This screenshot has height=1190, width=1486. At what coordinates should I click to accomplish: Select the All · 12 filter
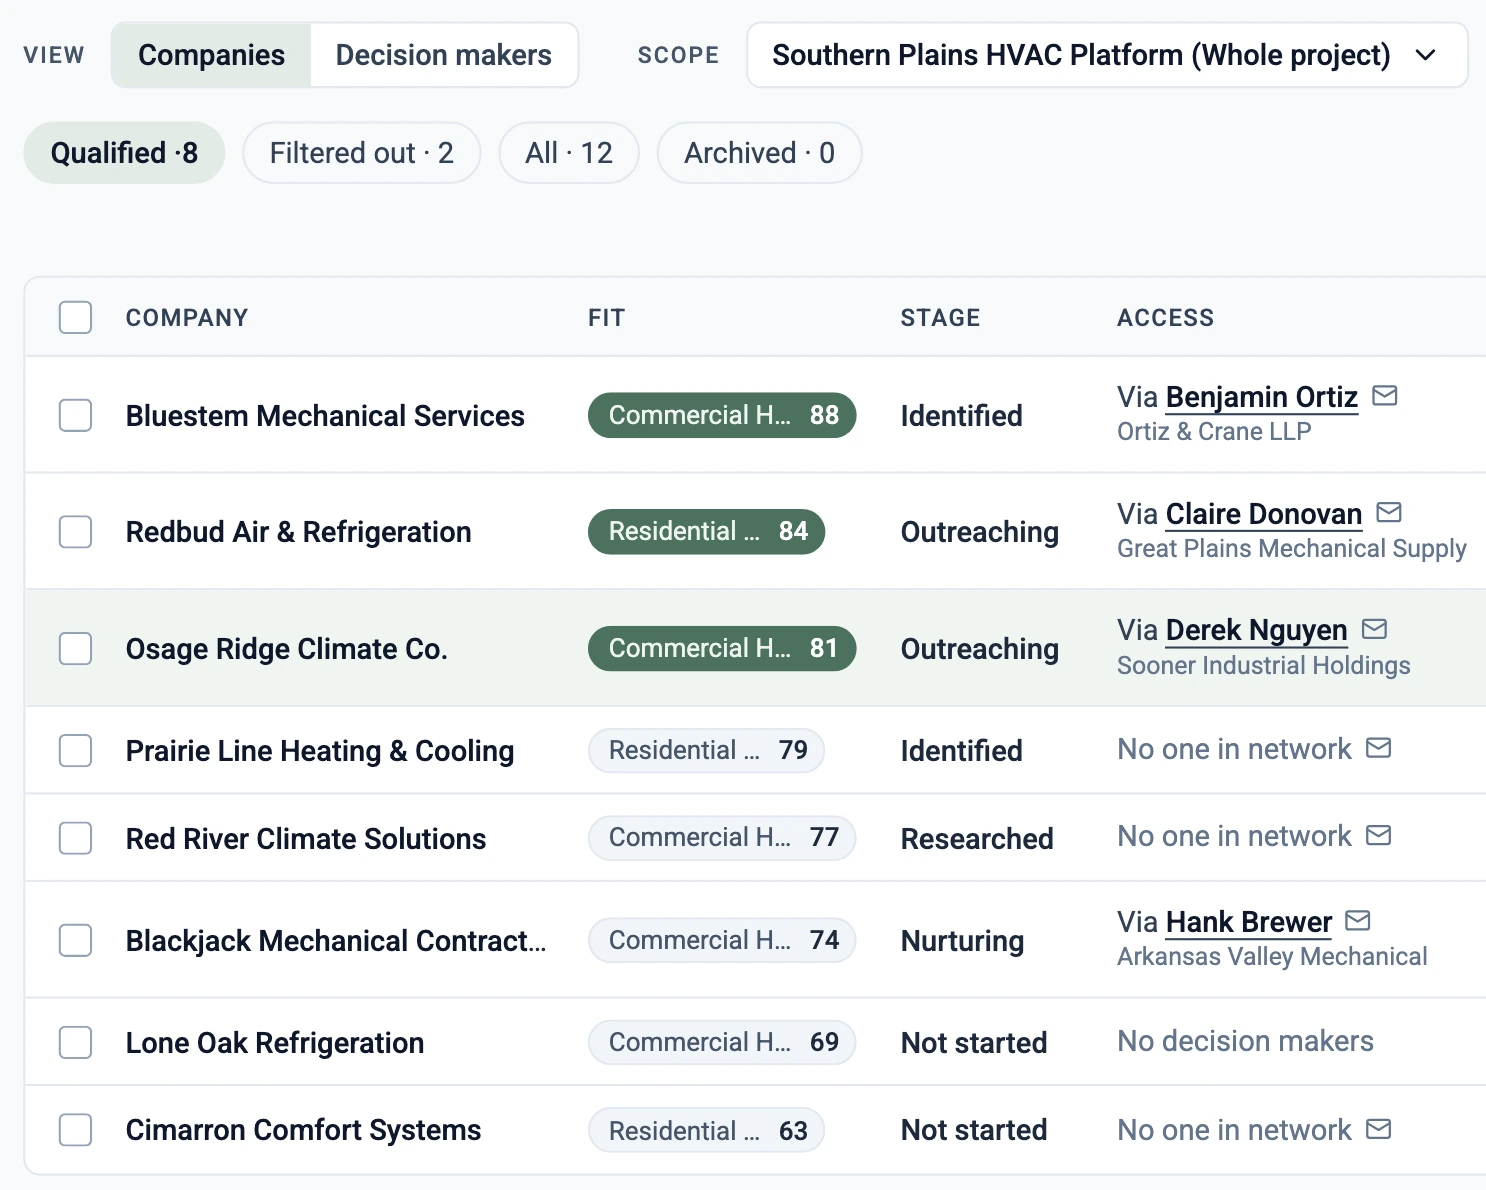[569, 153]
